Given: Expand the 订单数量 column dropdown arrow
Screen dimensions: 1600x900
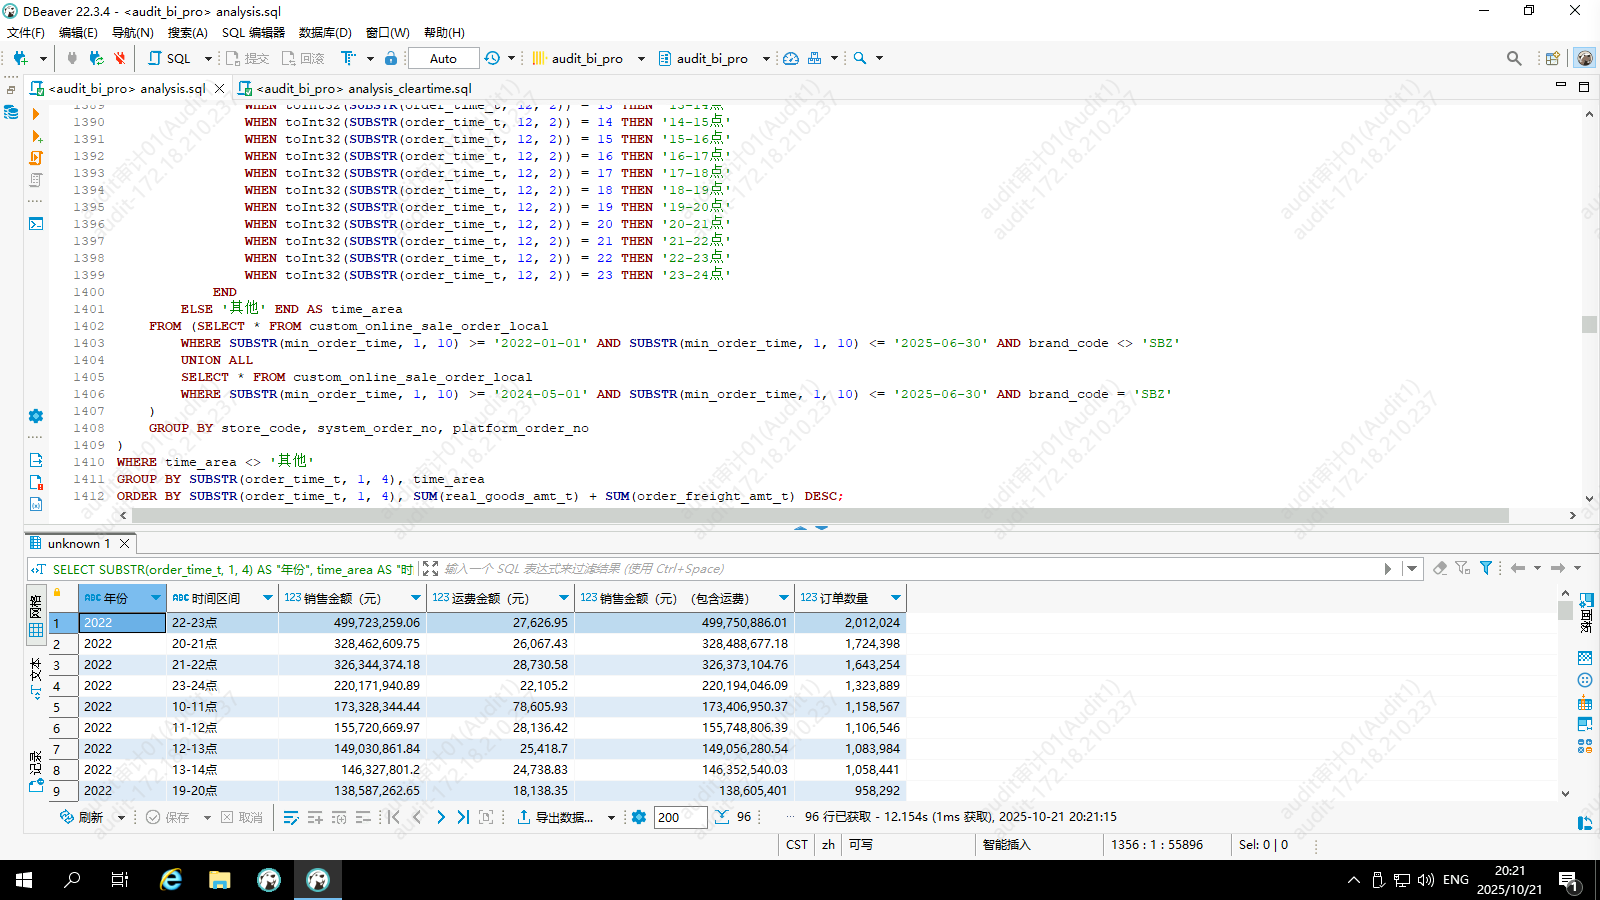Looking at the screenshot, I should pos(896,598).
